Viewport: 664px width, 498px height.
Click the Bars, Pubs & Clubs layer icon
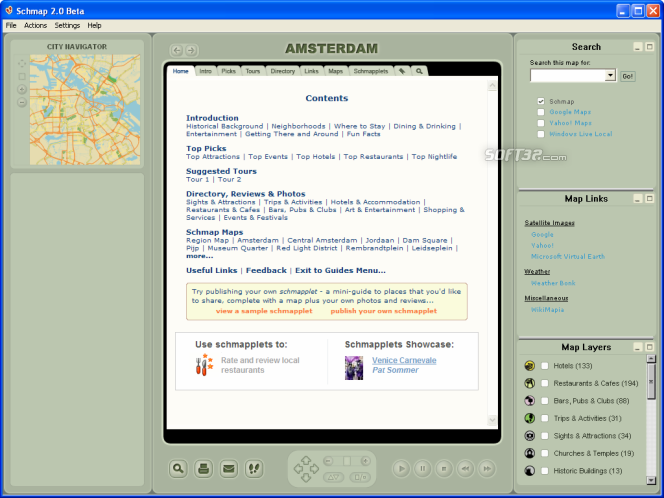coord(529,401)
